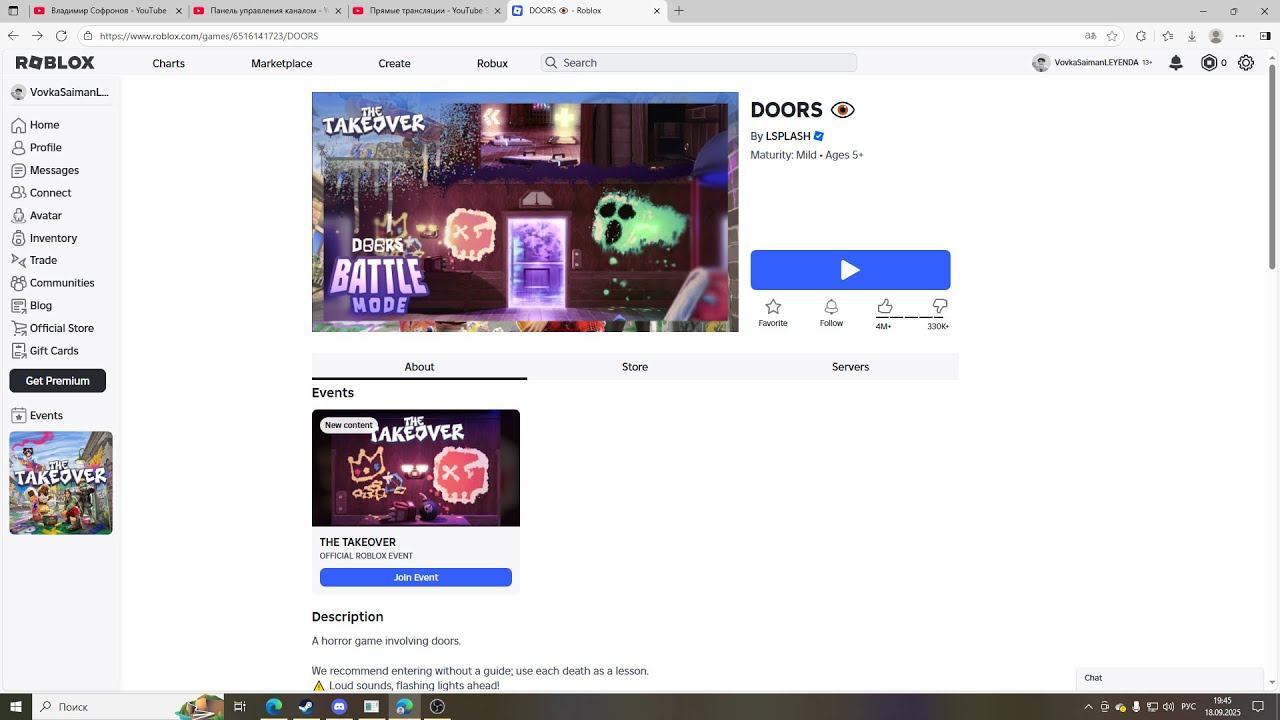Open a new browser tab
The height and width of the screenshot is (720, 1280).
(x=679, y=11)
